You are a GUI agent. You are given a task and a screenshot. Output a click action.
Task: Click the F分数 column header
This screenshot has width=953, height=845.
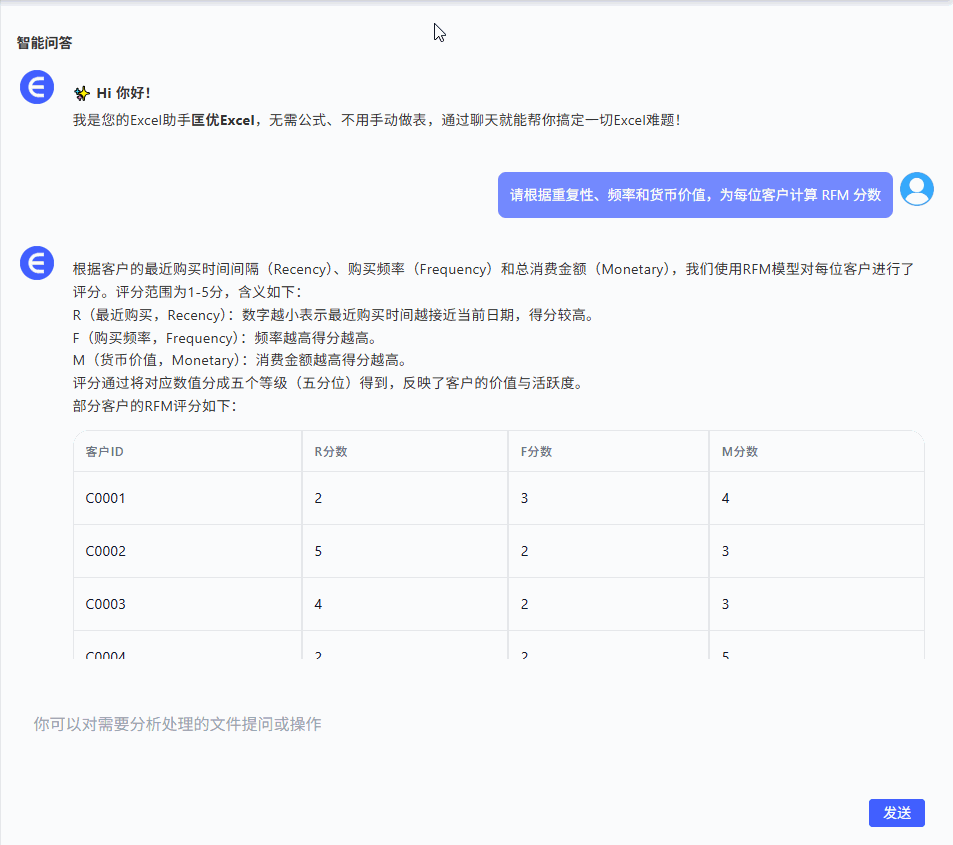point(608,452)
